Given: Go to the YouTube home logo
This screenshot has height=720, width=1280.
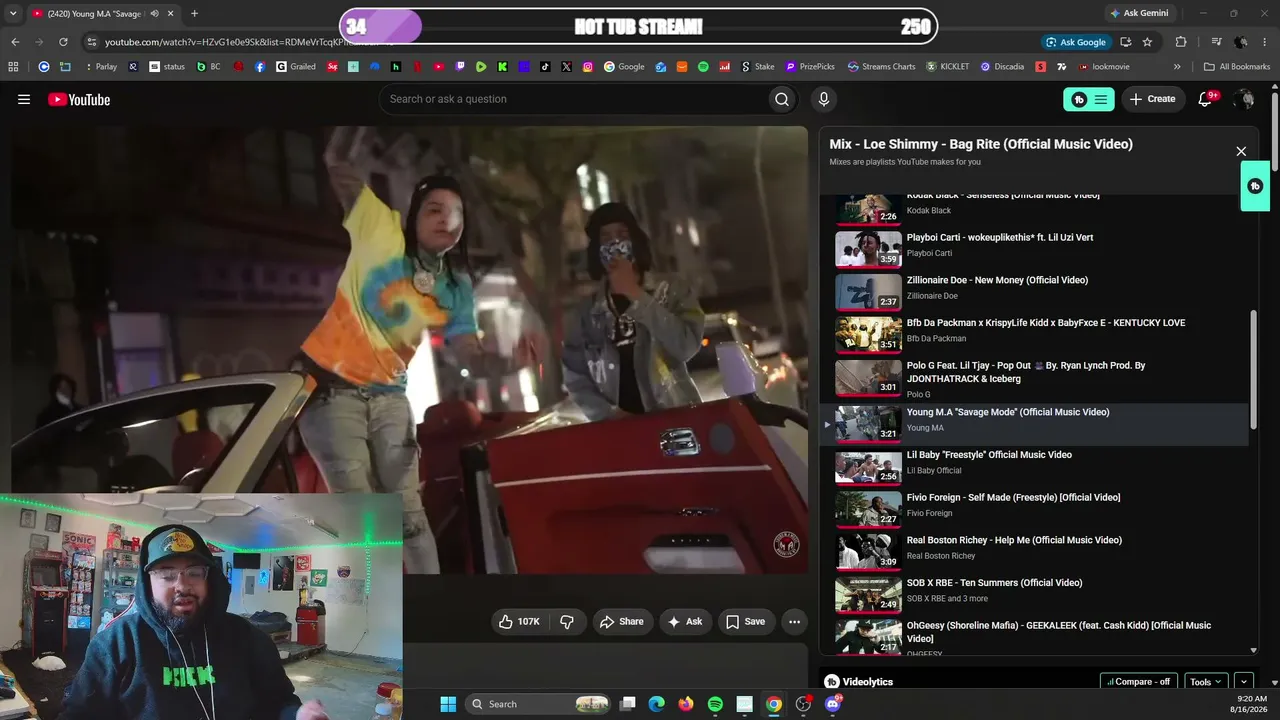Looking at the screenshot, I should pos(79,99).
